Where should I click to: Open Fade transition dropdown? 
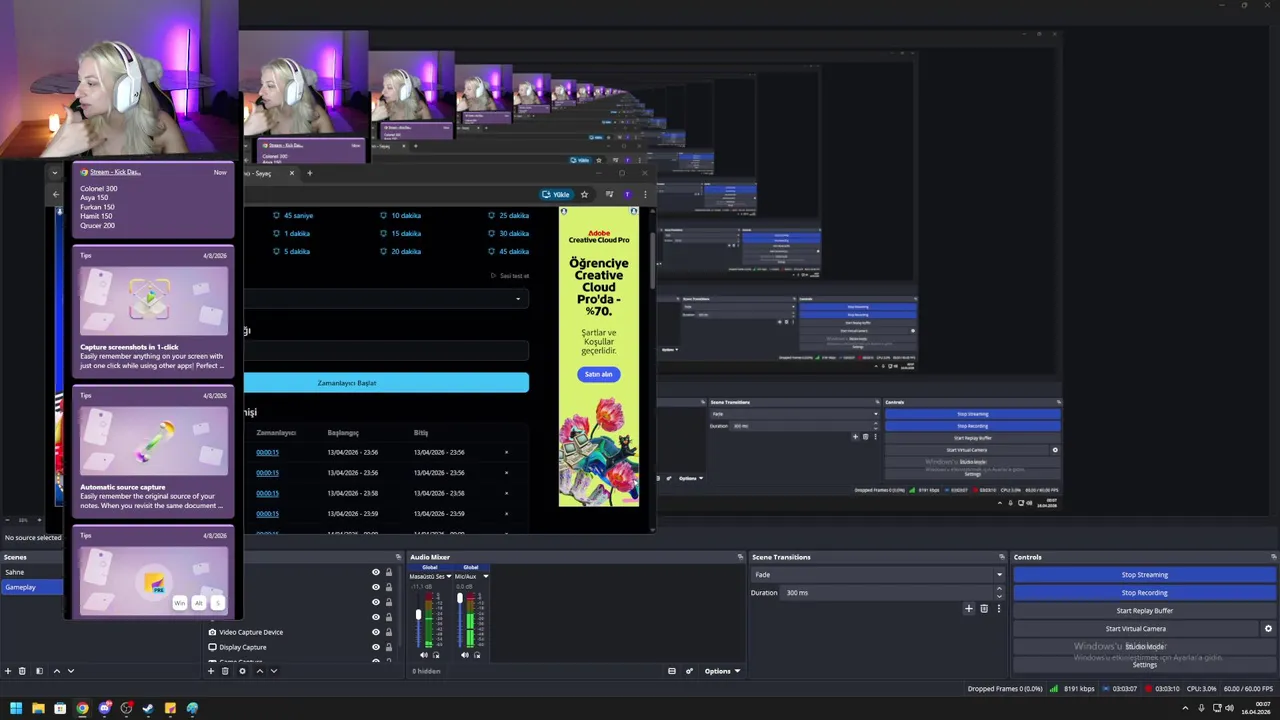(x=877, y=575)
